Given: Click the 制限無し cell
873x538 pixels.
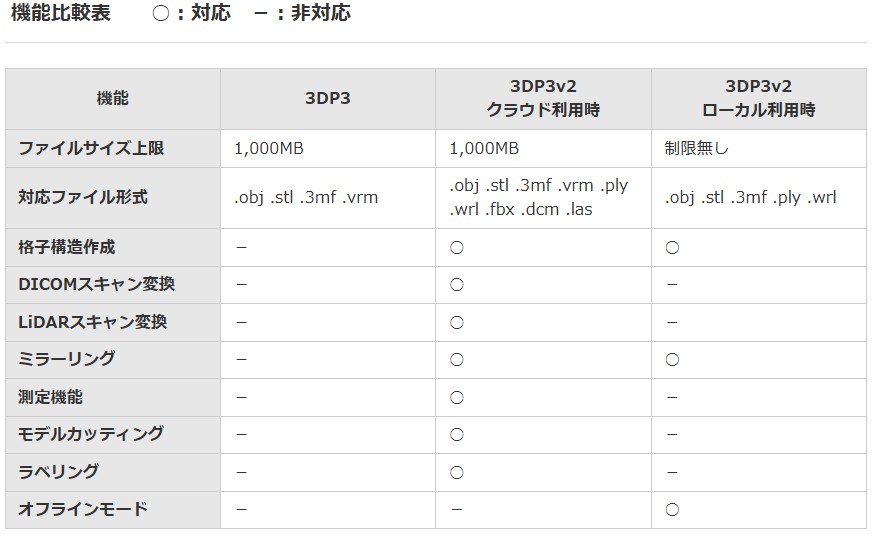Looking at the screenshot, I should (x=697, y=148).
